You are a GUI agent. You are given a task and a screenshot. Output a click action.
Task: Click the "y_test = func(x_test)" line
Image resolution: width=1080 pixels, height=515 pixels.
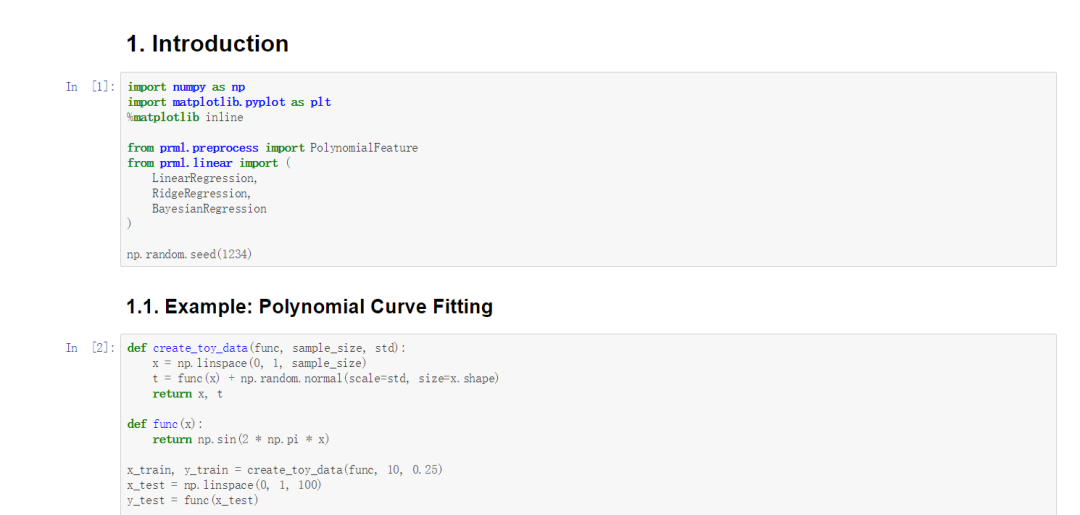(x=192, y=500)
